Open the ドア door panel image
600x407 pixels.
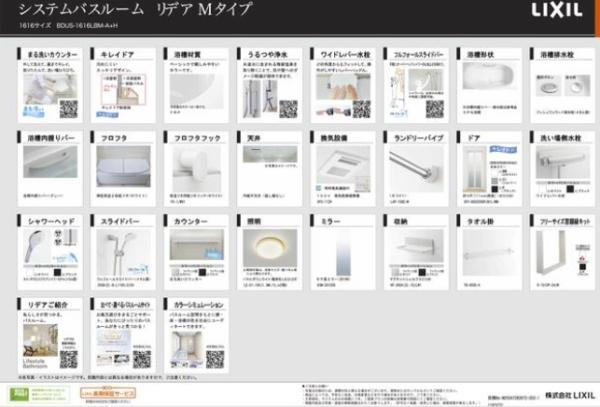pyautogui.click(x=474, y=169)
